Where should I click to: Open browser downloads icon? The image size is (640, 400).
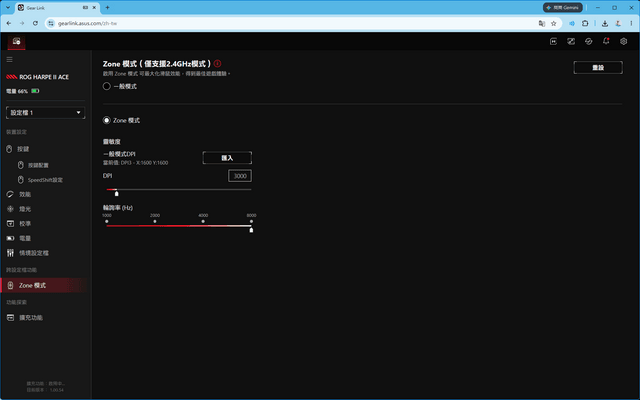click(x=605, y=23)
